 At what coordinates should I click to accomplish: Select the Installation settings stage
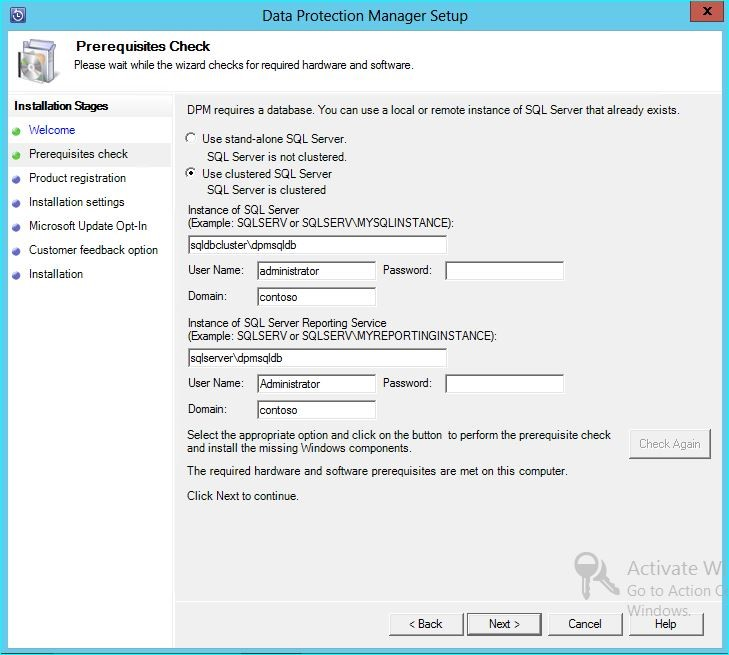tap(77, 202)
